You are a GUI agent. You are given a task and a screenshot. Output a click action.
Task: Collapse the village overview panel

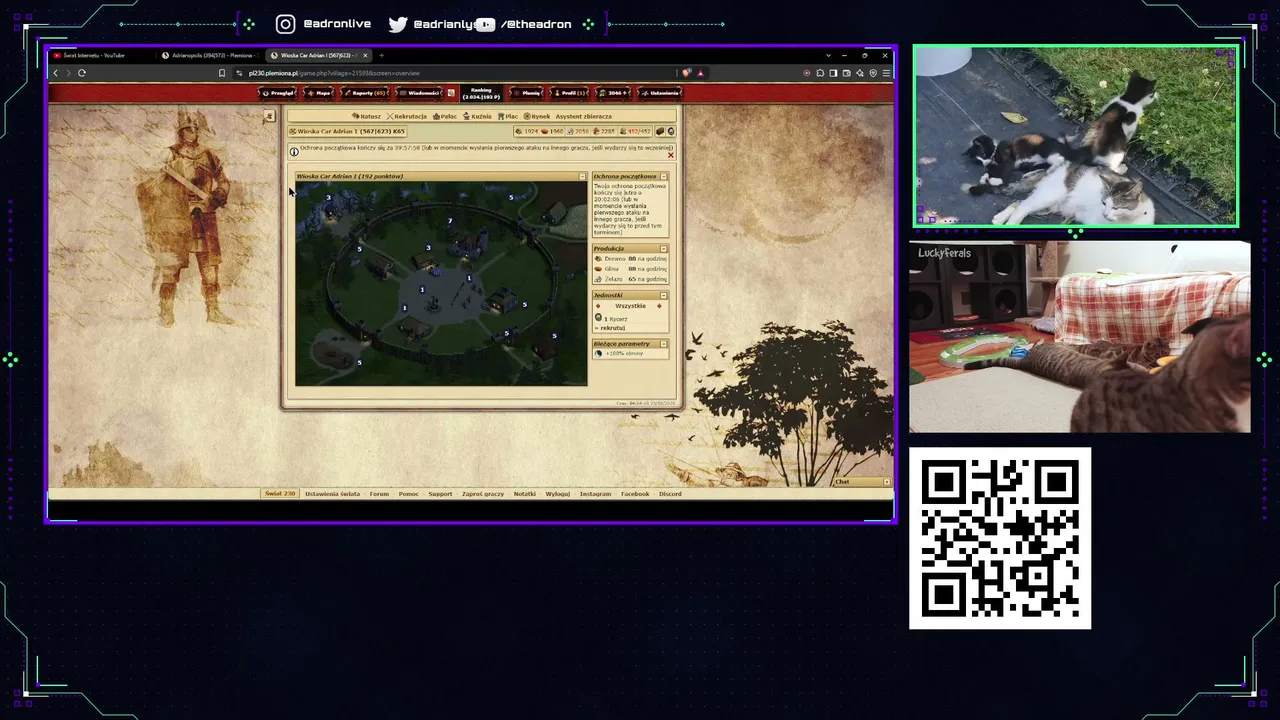[x=582, y=177]
